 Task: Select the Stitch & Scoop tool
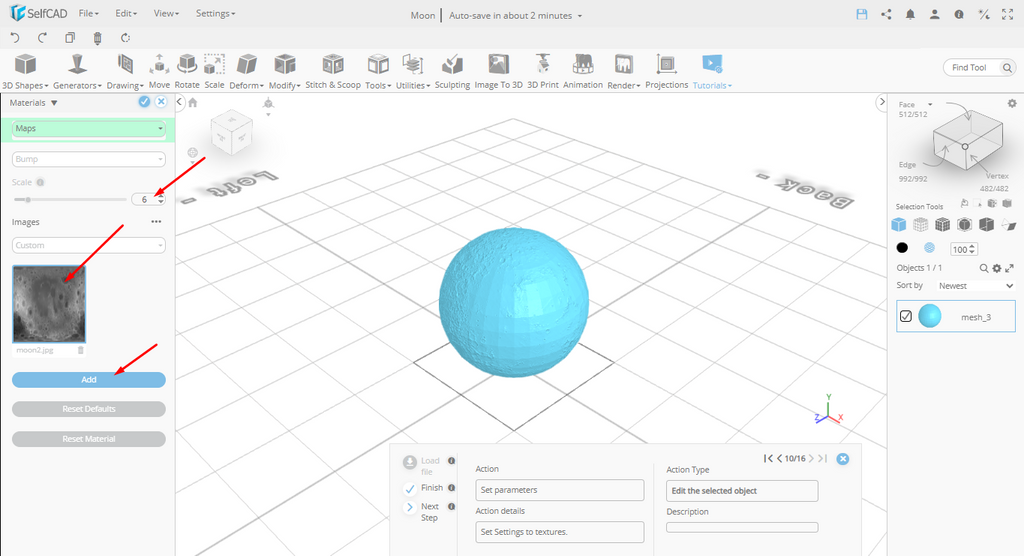(332, 72)
